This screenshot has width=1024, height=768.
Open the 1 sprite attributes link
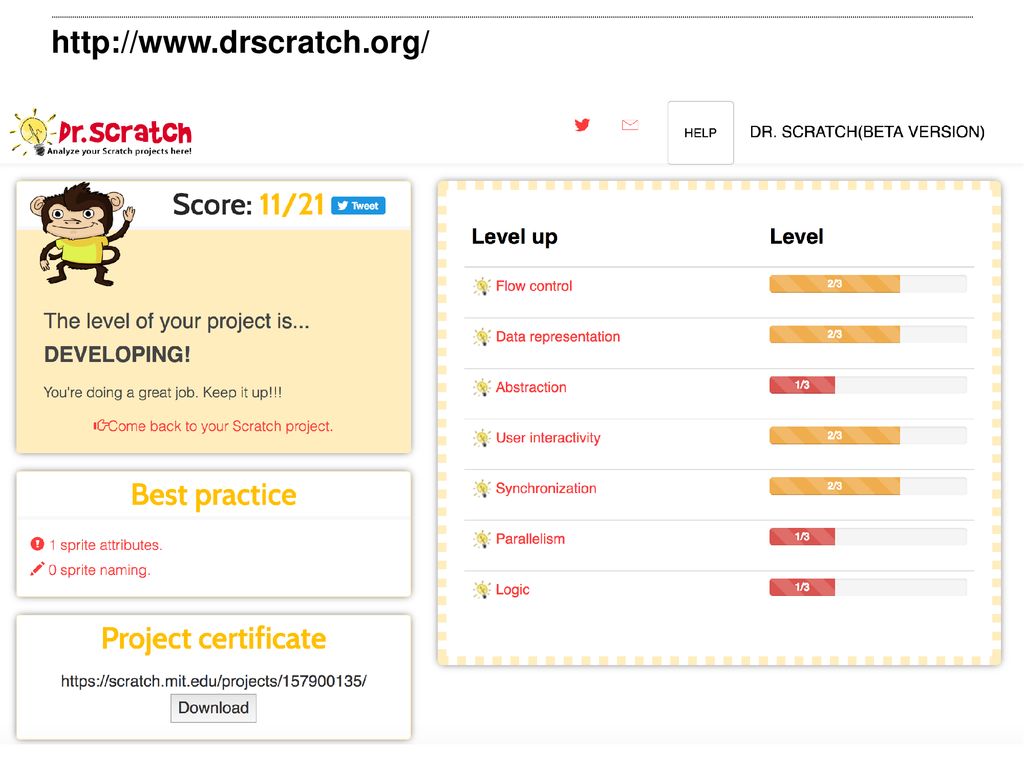[106, 545]
